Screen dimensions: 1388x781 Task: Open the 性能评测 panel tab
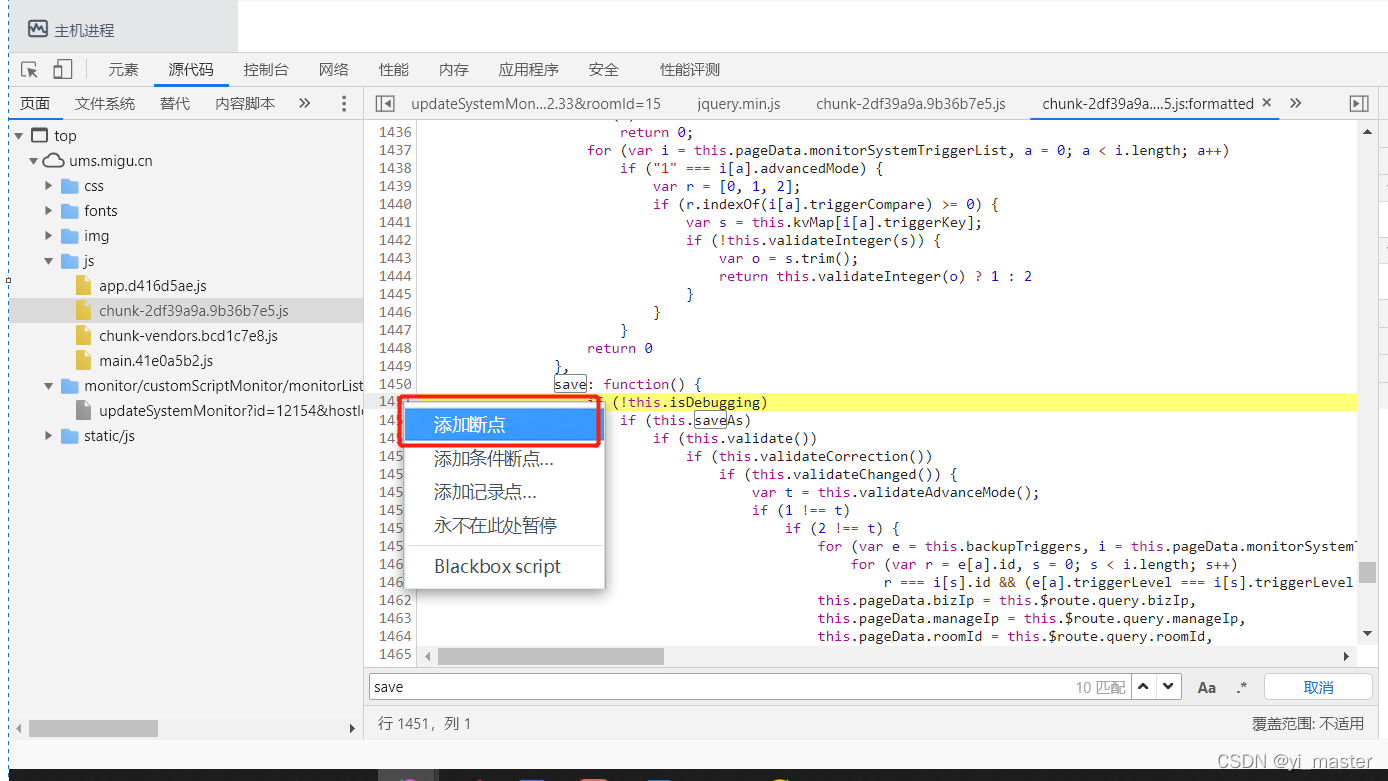click(x=690, y=69)
